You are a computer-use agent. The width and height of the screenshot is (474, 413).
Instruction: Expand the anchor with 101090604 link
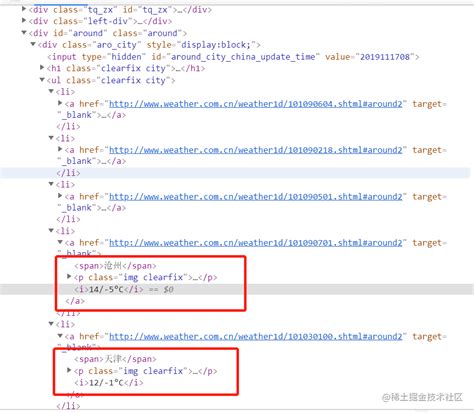[x=60, y=103]
